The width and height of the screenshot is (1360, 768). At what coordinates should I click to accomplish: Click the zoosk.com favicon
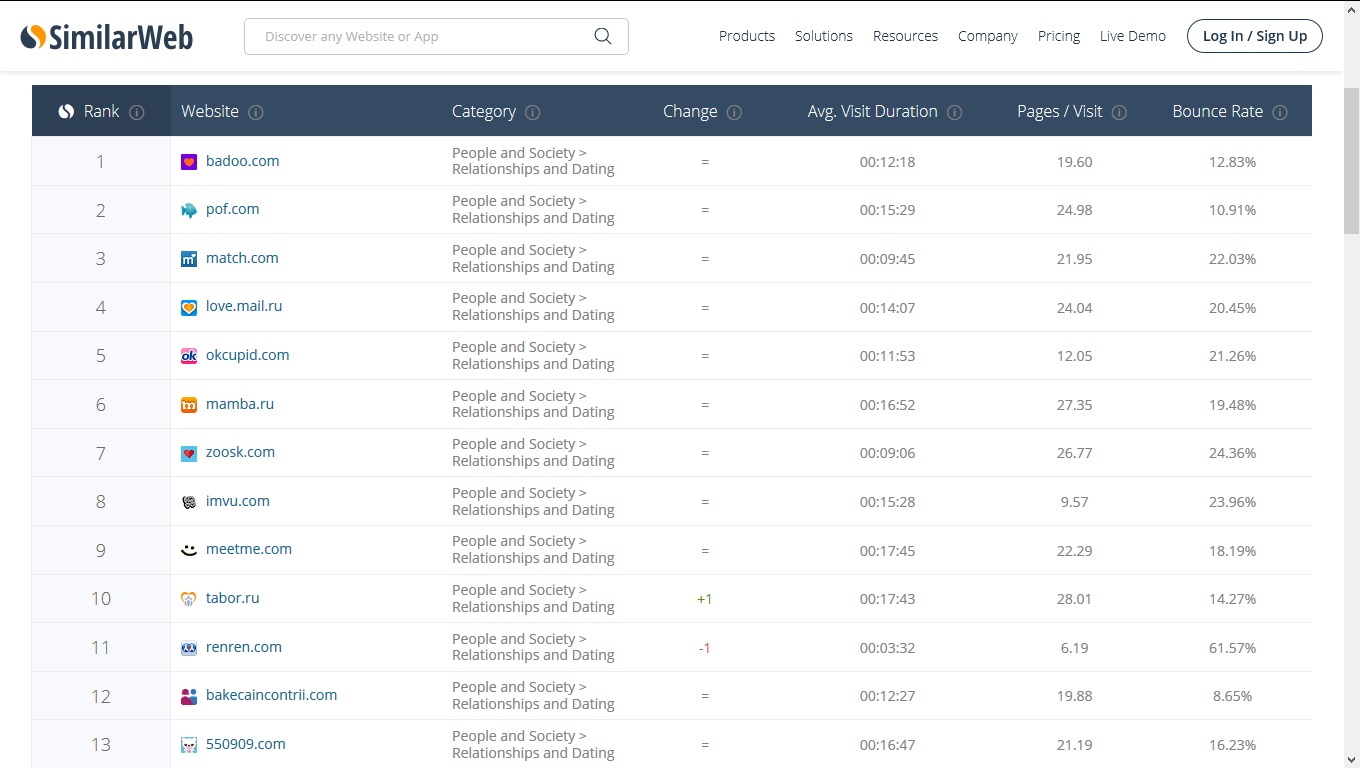[x=189, y=453]
